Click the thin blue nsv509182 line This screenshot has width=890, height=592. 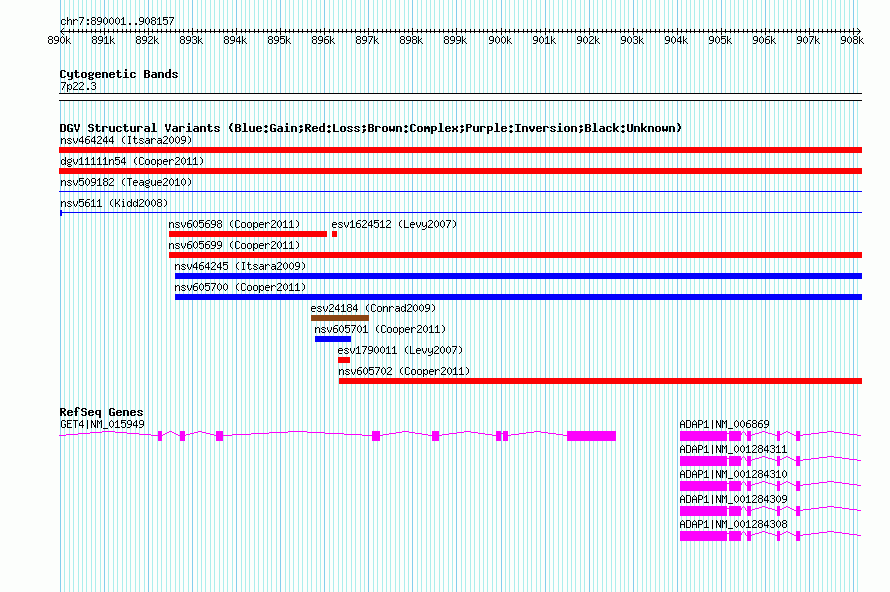point(460,191)
